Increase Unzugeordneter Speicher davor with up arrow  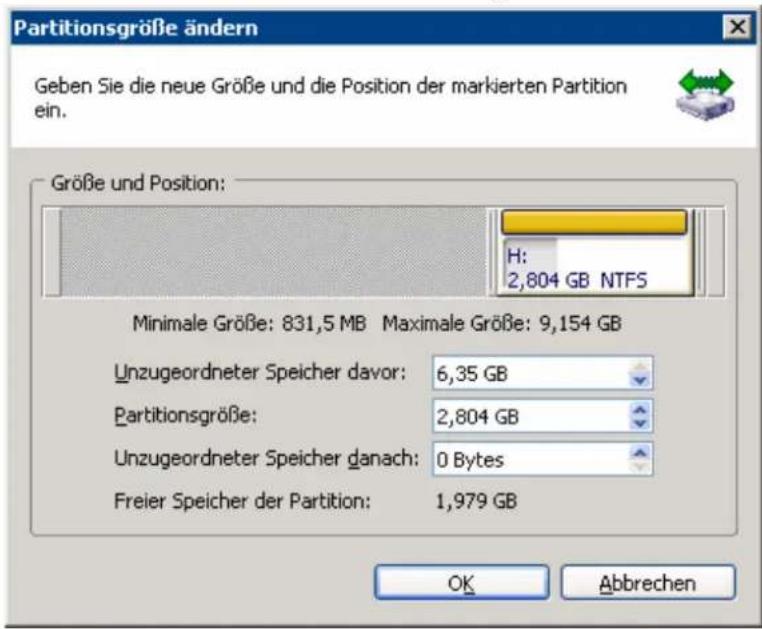pyautogui.click(x=640, y=366)
